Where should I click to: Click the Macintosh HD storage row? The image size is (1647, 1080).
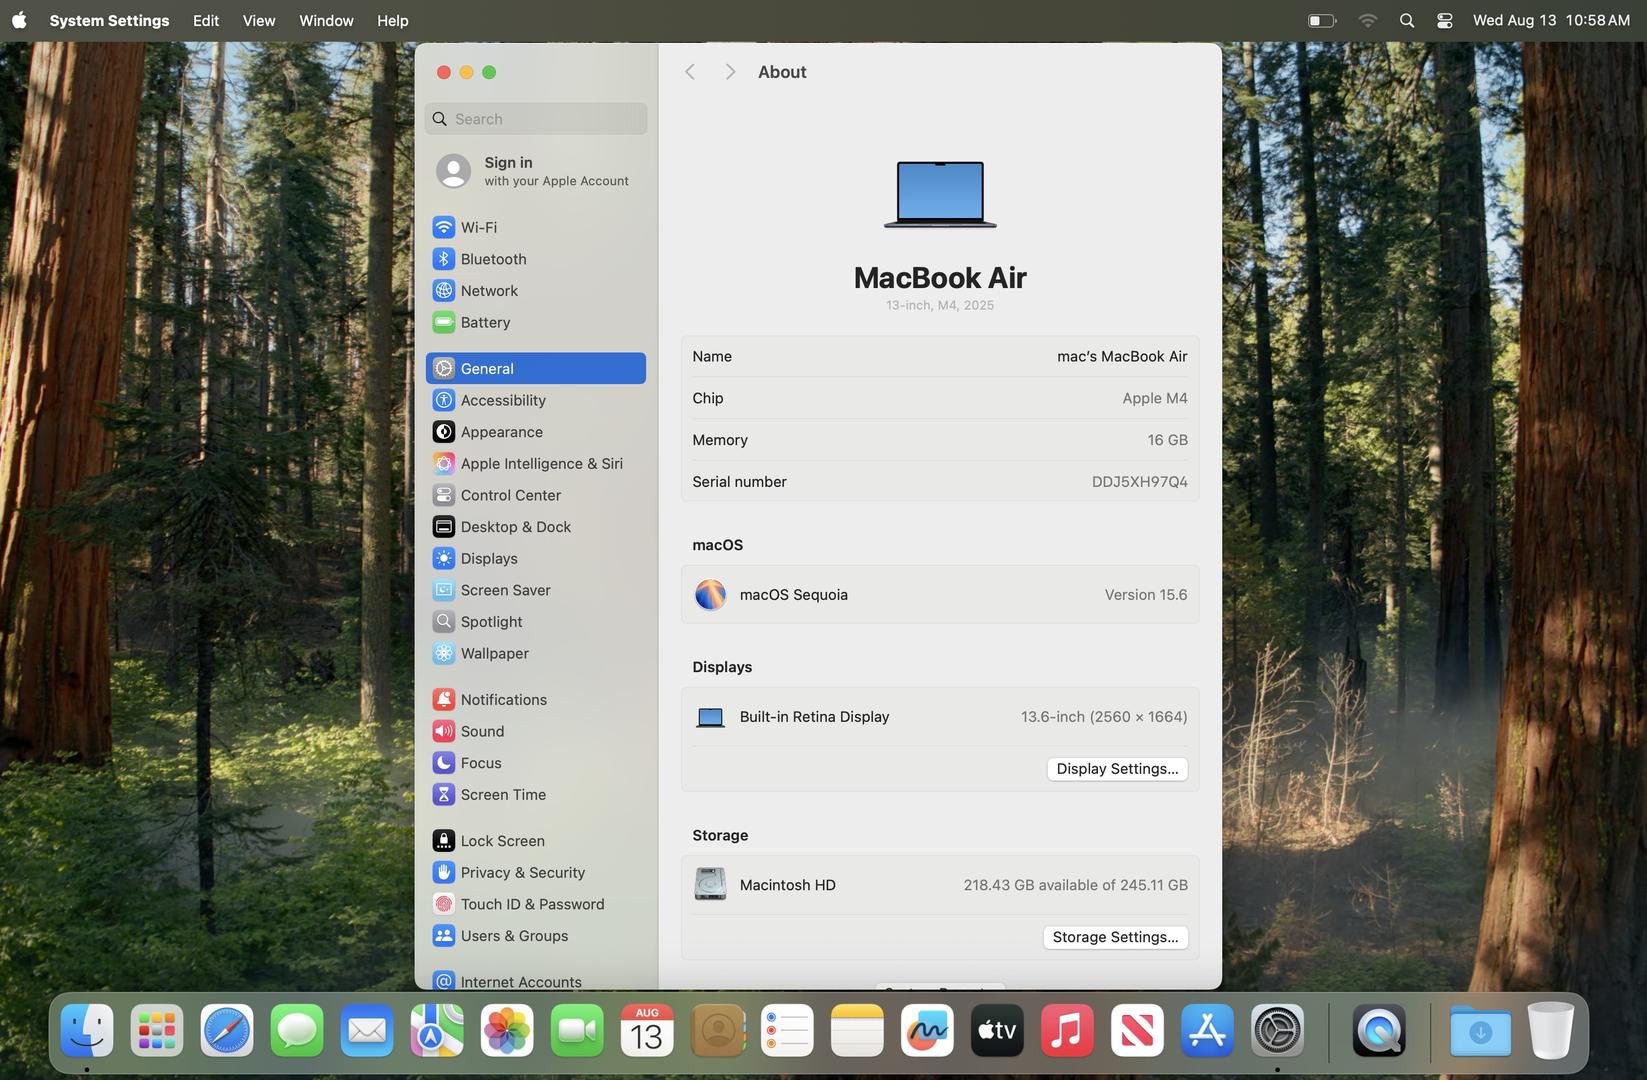pos(940,885)
